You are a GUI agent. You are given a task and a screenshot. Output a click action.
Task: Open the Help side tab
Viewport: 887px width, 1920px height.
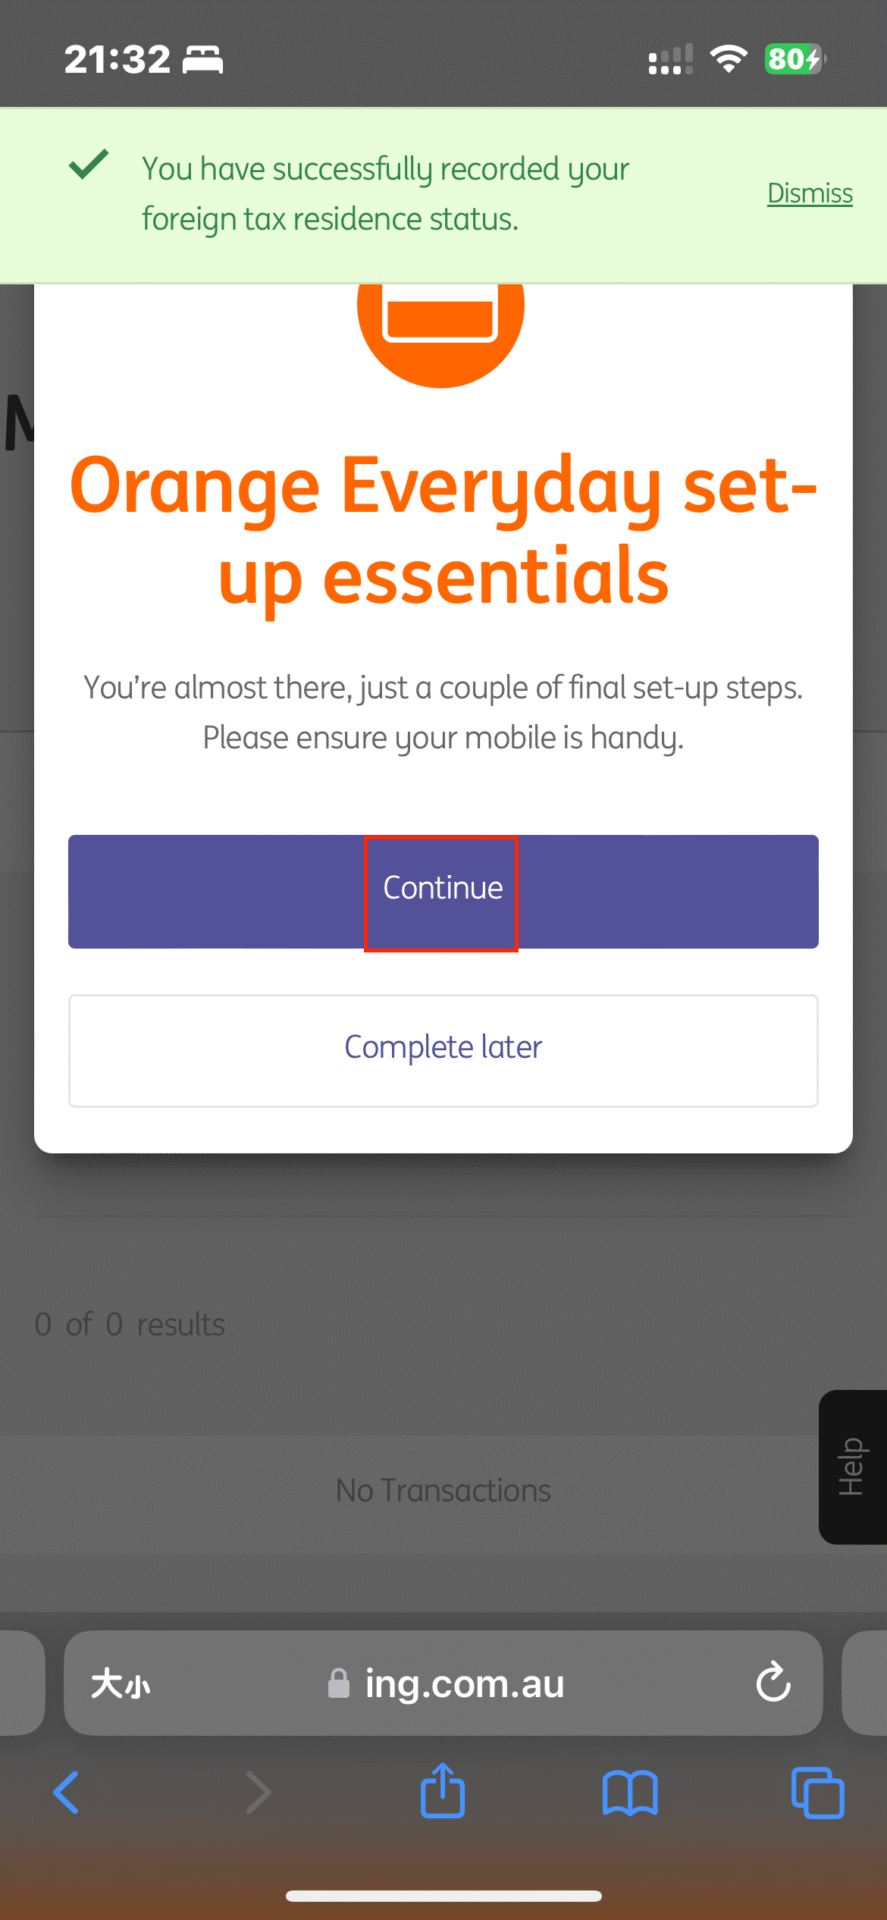coord(852,1466)
